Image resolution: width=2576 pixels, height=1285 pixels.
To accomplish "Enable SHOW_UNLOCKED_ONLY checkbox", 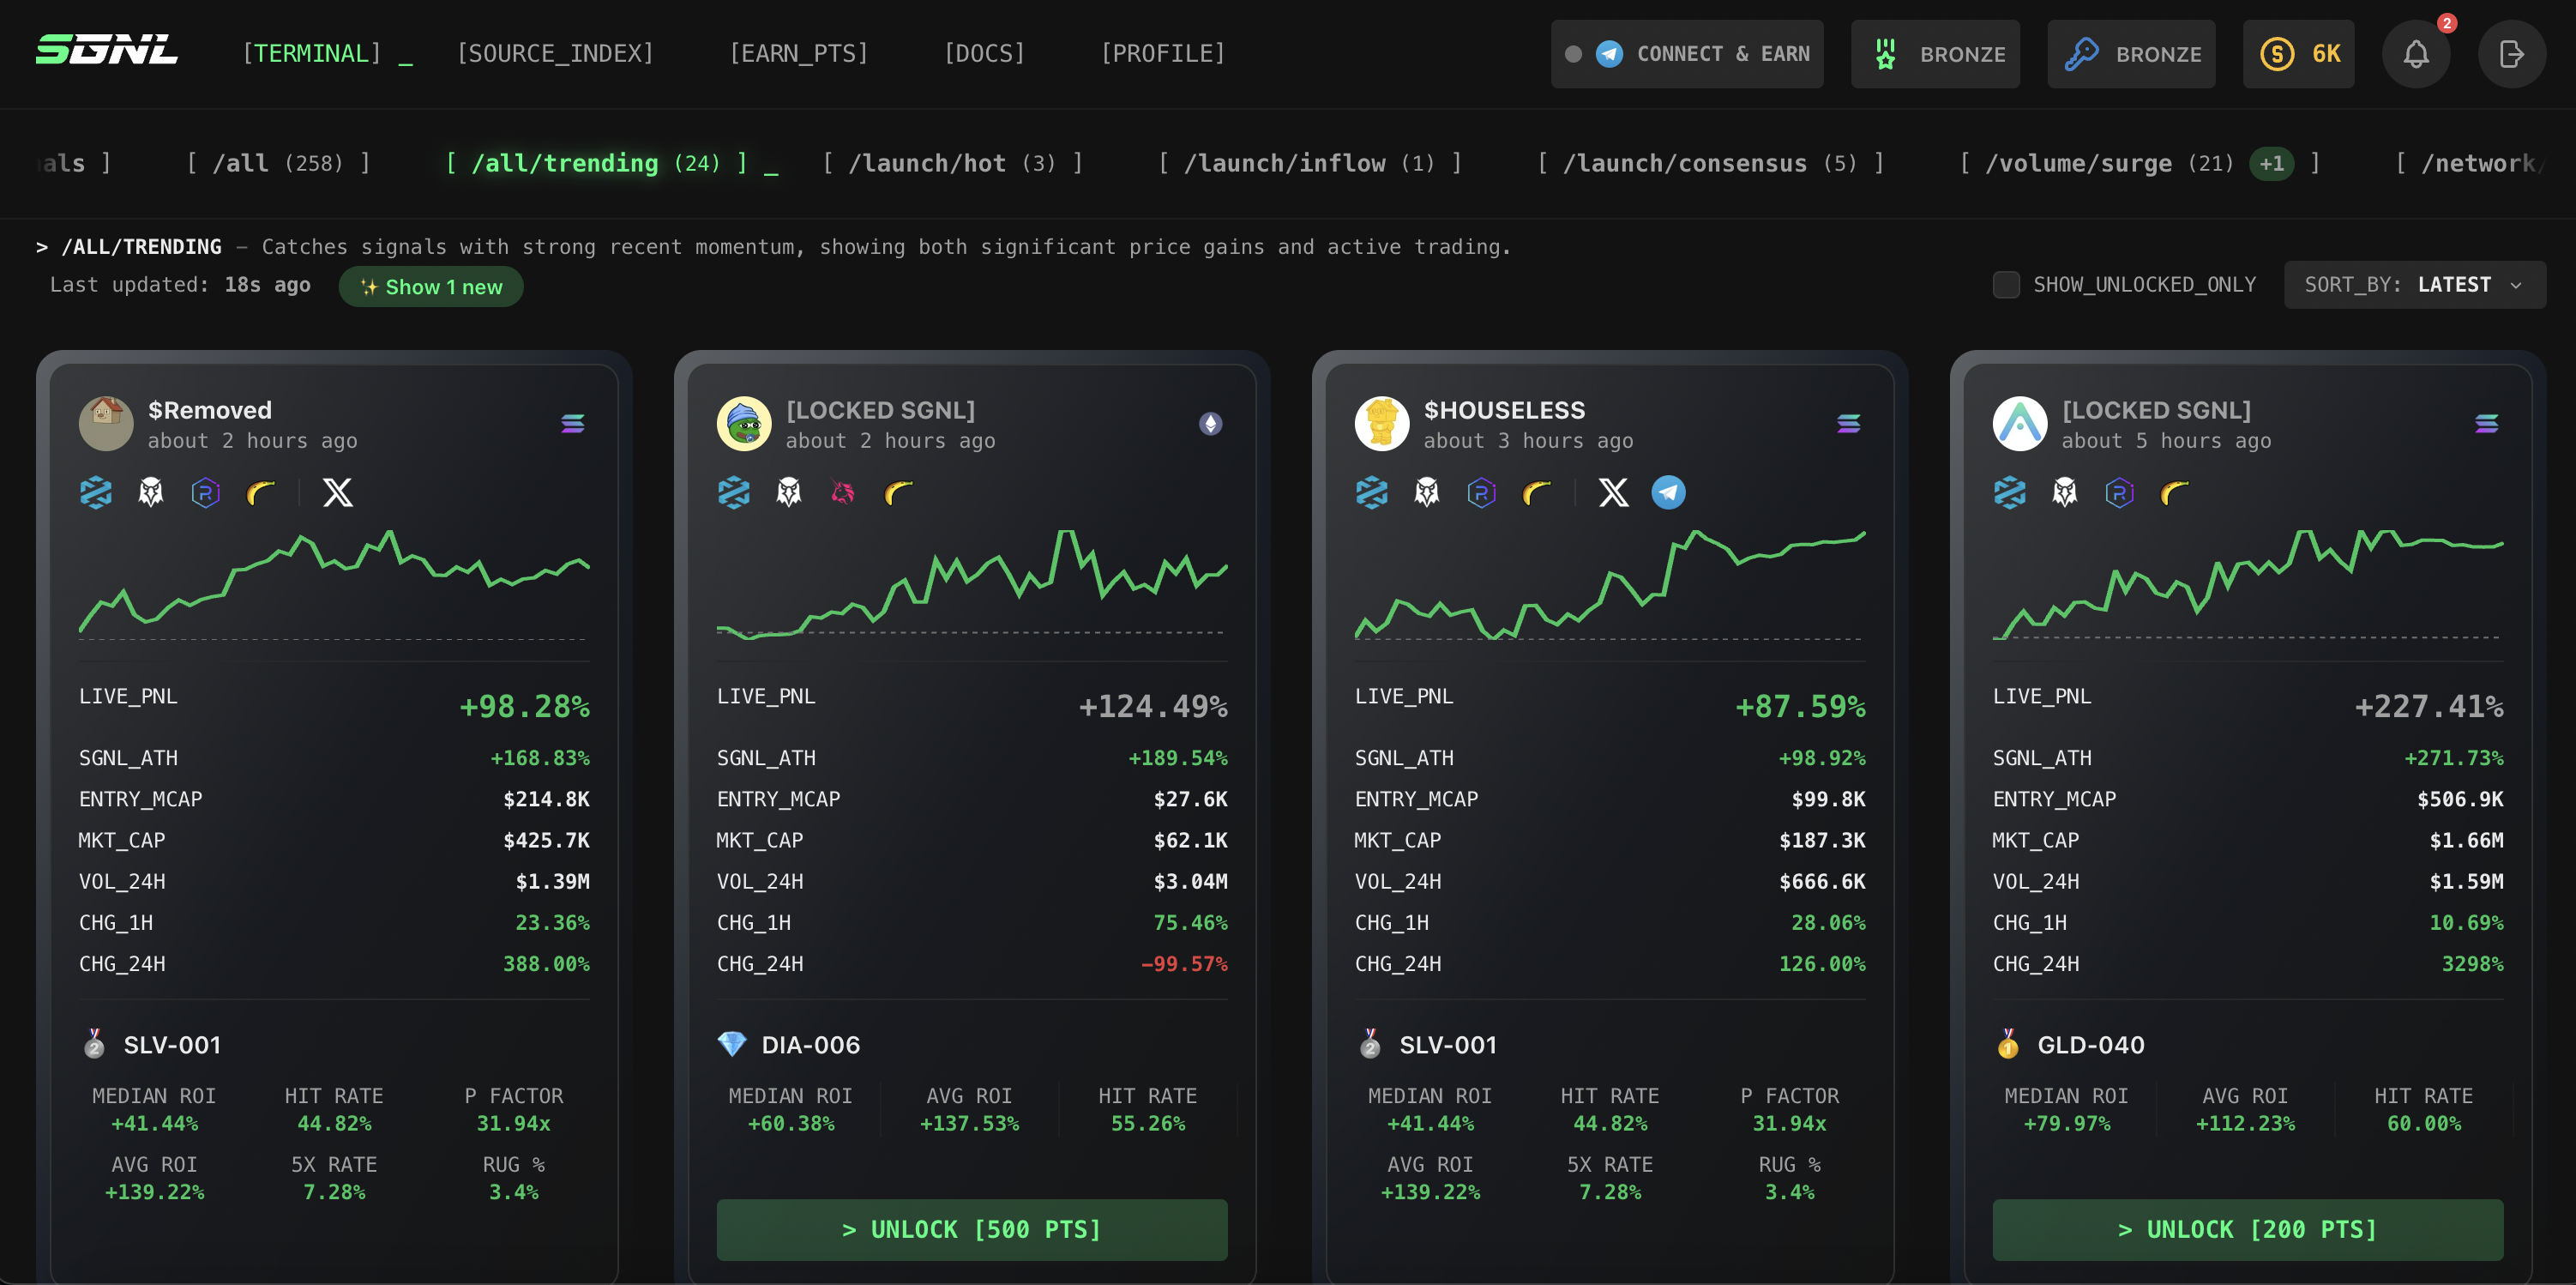I will 2005,285.
